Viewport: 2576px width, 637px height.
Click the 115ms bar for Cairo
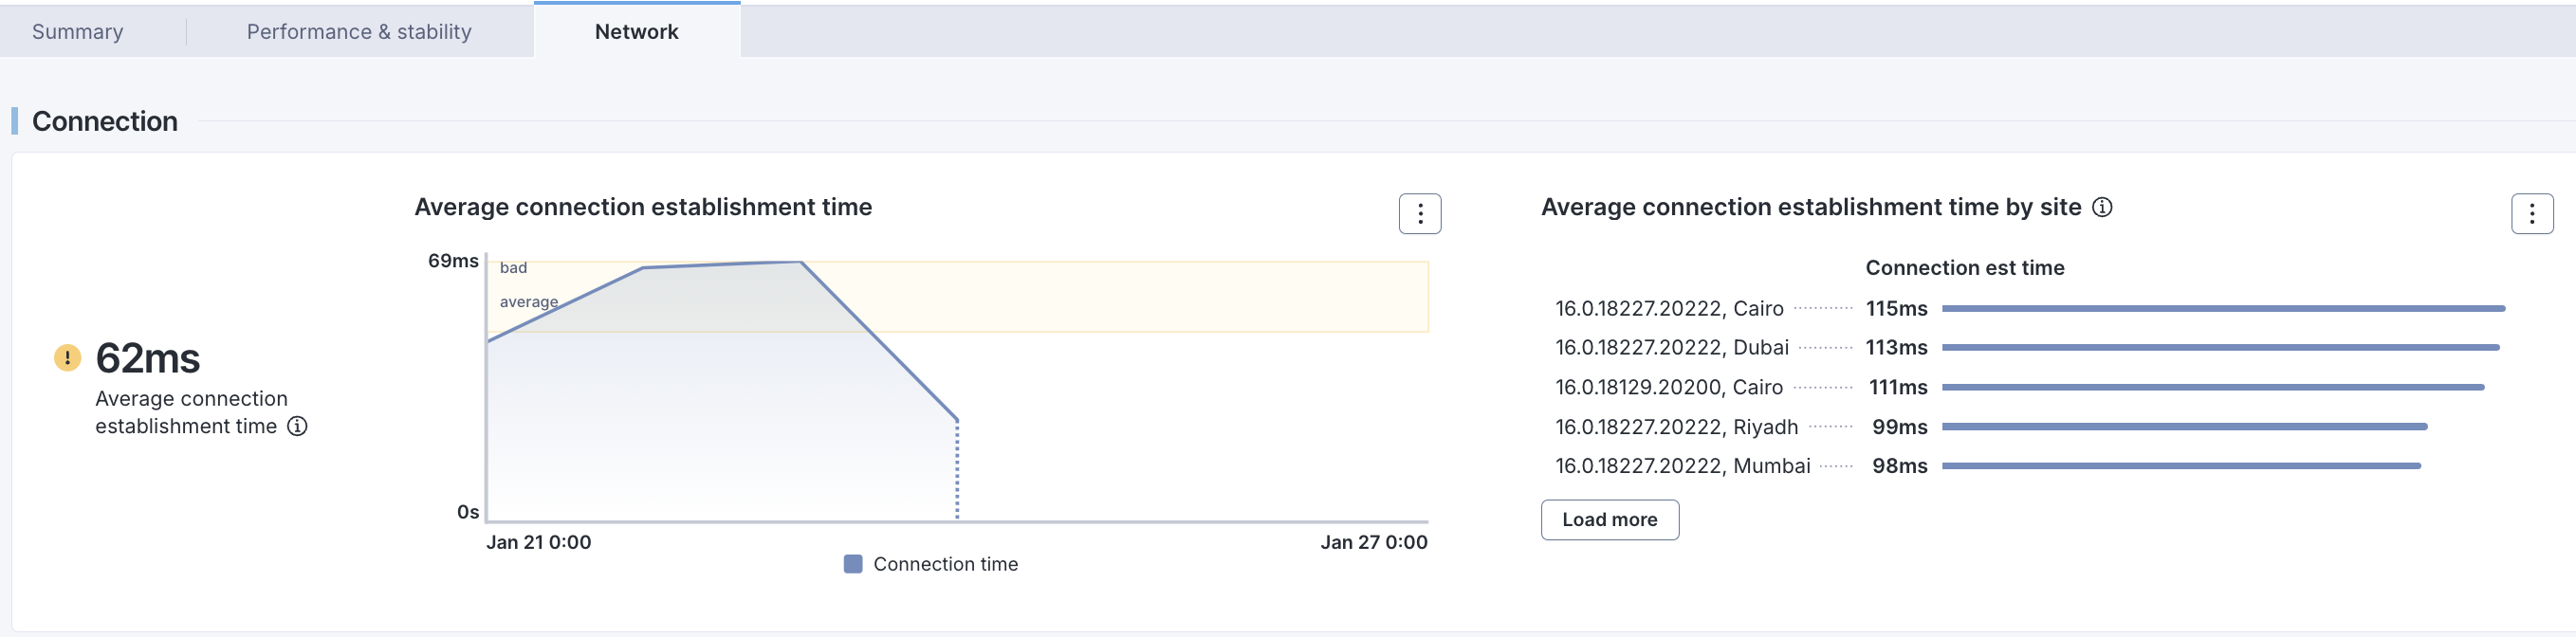pos(2222,309)
